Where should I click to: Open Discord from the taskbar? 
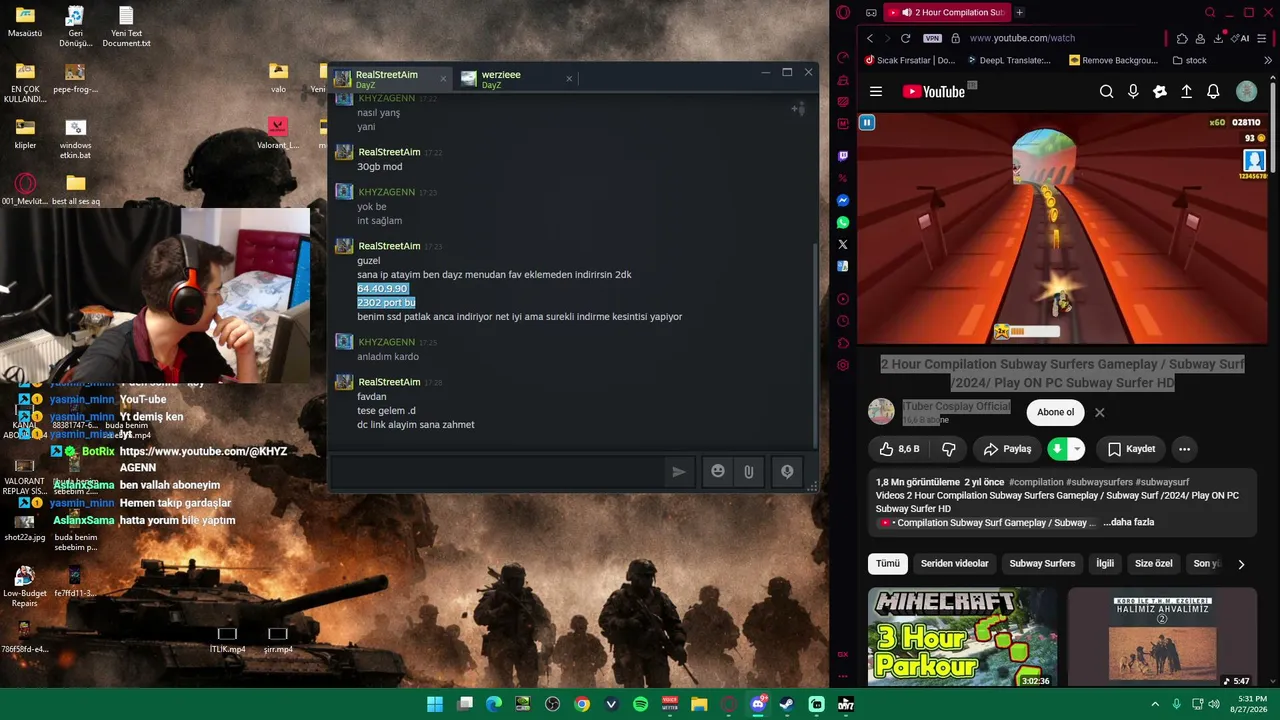click(758, 704)
